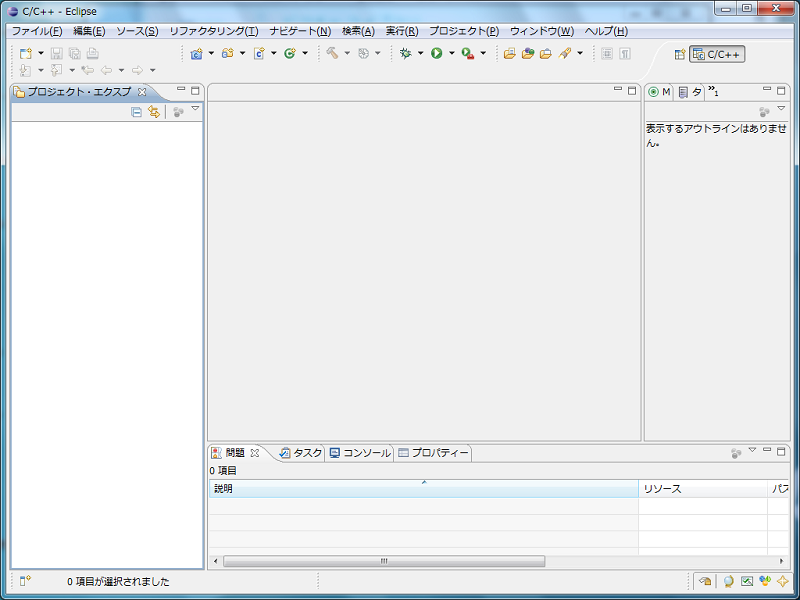Open the プロジェクト(P) menu
This screenshot has height=600, width=800.
tap(463, 31)
